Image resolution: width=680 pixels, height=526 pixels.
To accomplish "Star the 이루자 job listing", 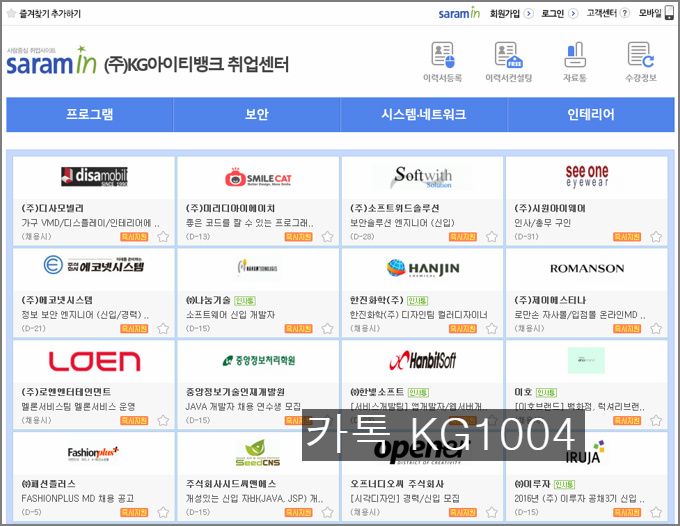I will (656, 513).
